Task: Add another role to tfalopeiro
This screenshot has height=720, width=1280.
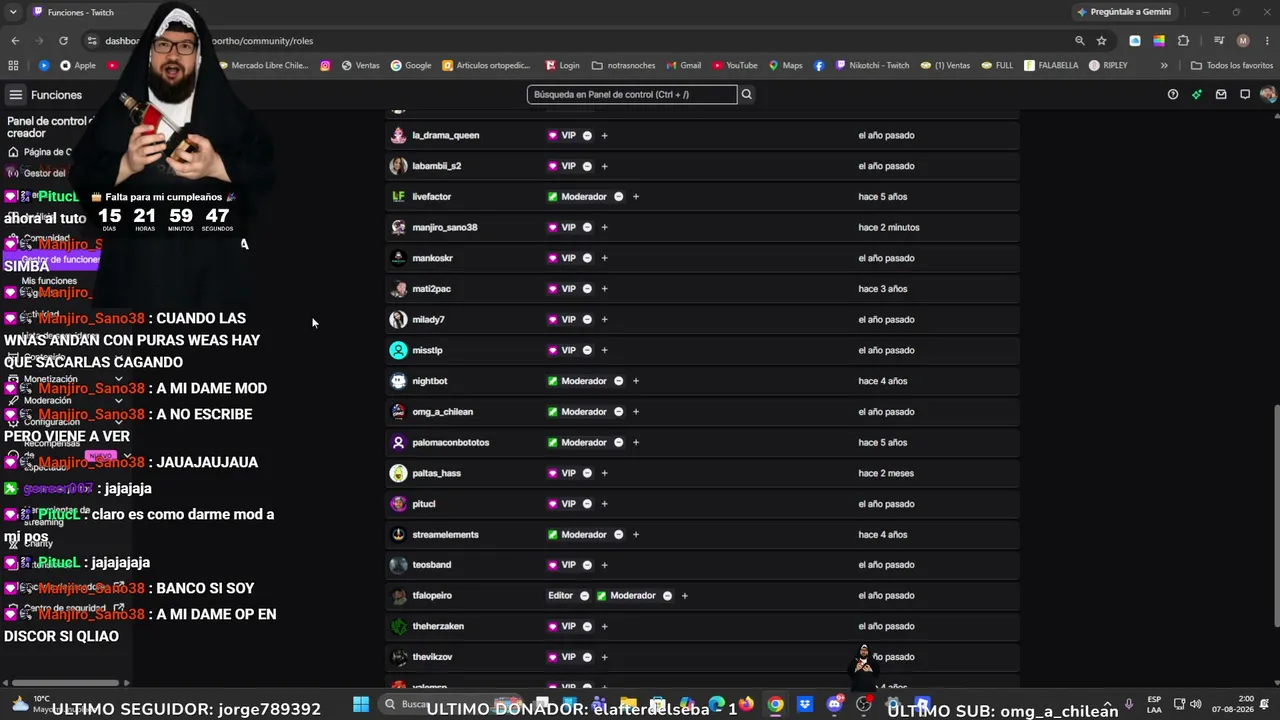Action: click(x=684, y=596)
